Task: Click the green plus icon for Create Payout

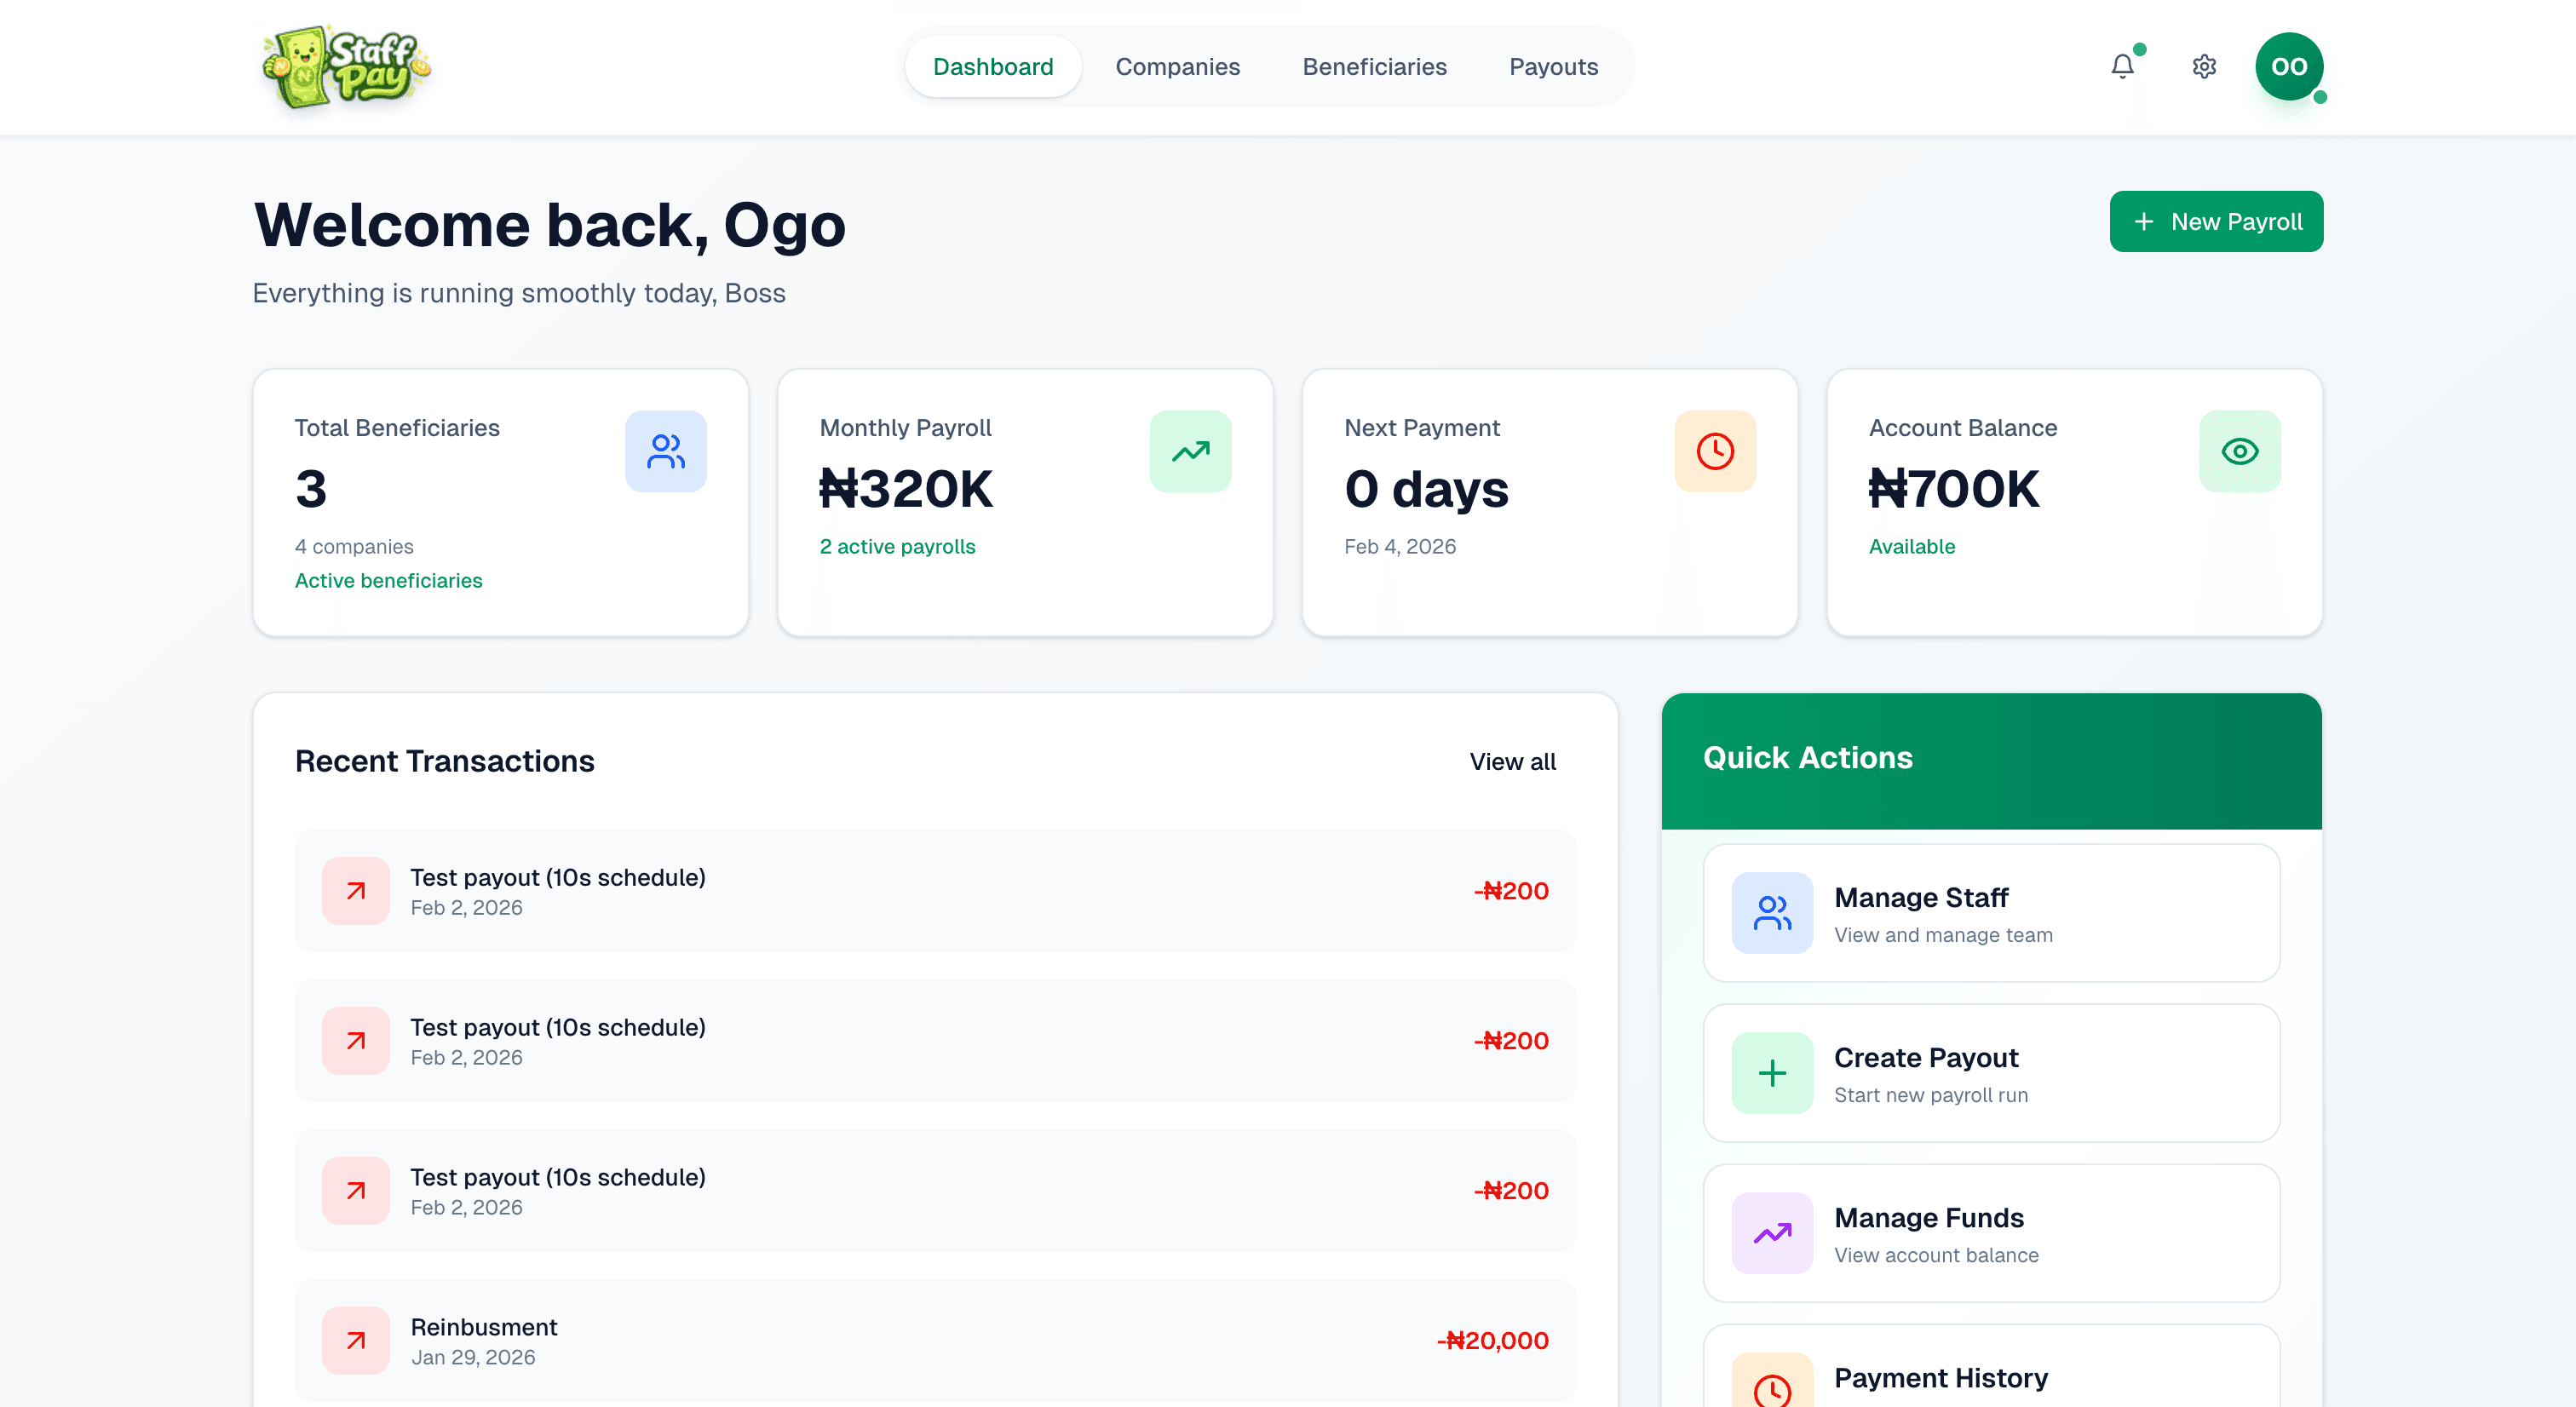Action: click(1771, 1072)
